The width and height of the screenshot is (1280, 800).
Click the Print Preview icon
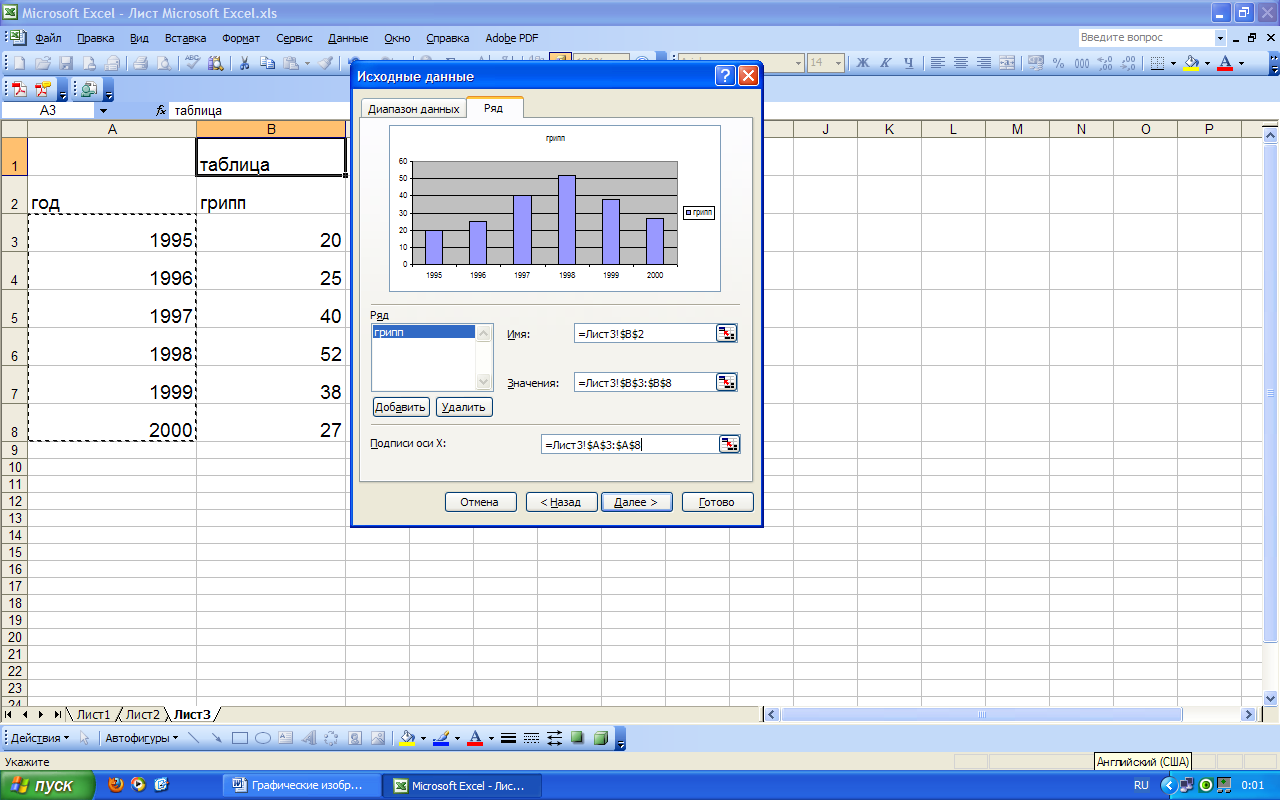click(x=163, y=63)
